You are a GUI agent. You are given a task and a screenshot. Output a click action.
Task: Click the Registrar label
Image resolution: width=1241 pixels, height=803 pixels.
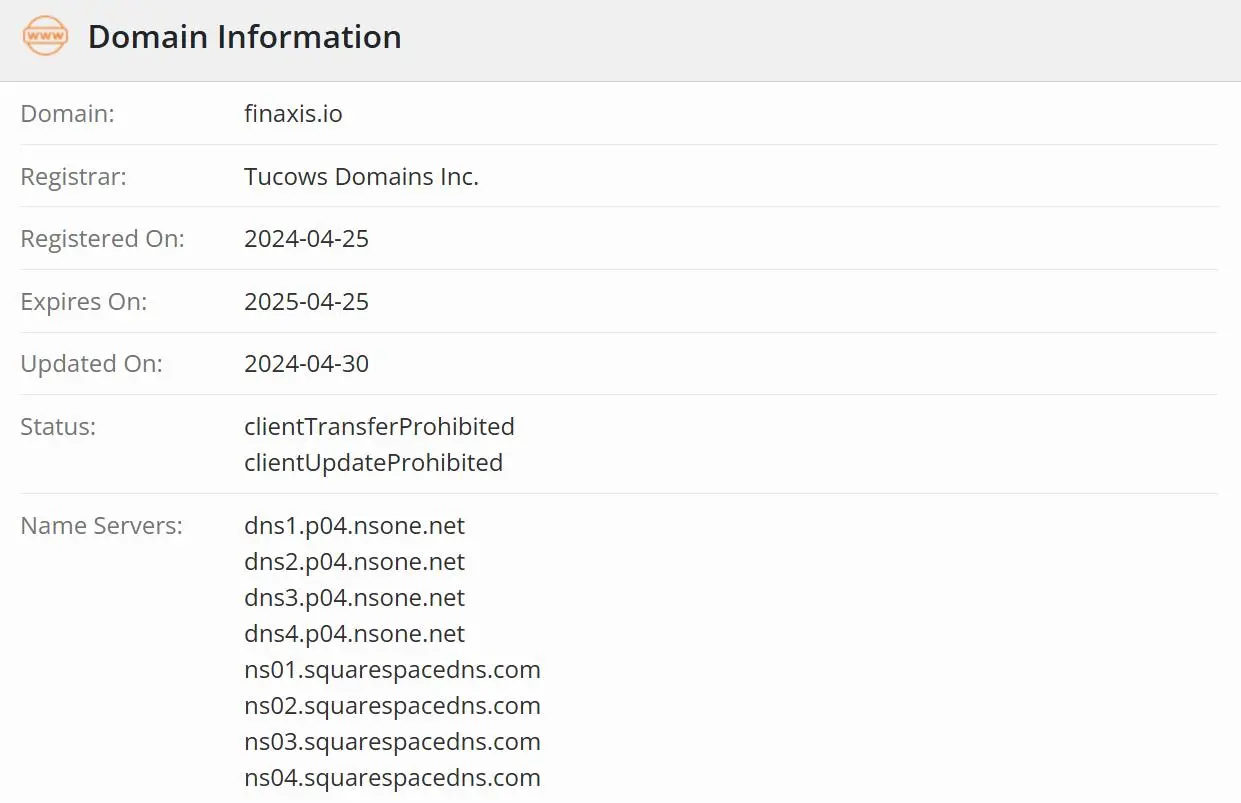click(x=74, y=177)
